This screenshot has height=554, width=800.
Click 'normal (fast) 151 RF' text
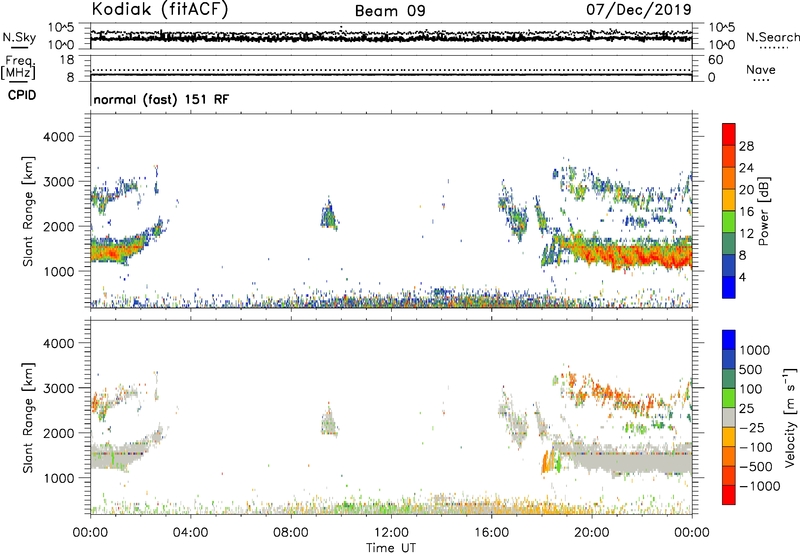[161, 99]
